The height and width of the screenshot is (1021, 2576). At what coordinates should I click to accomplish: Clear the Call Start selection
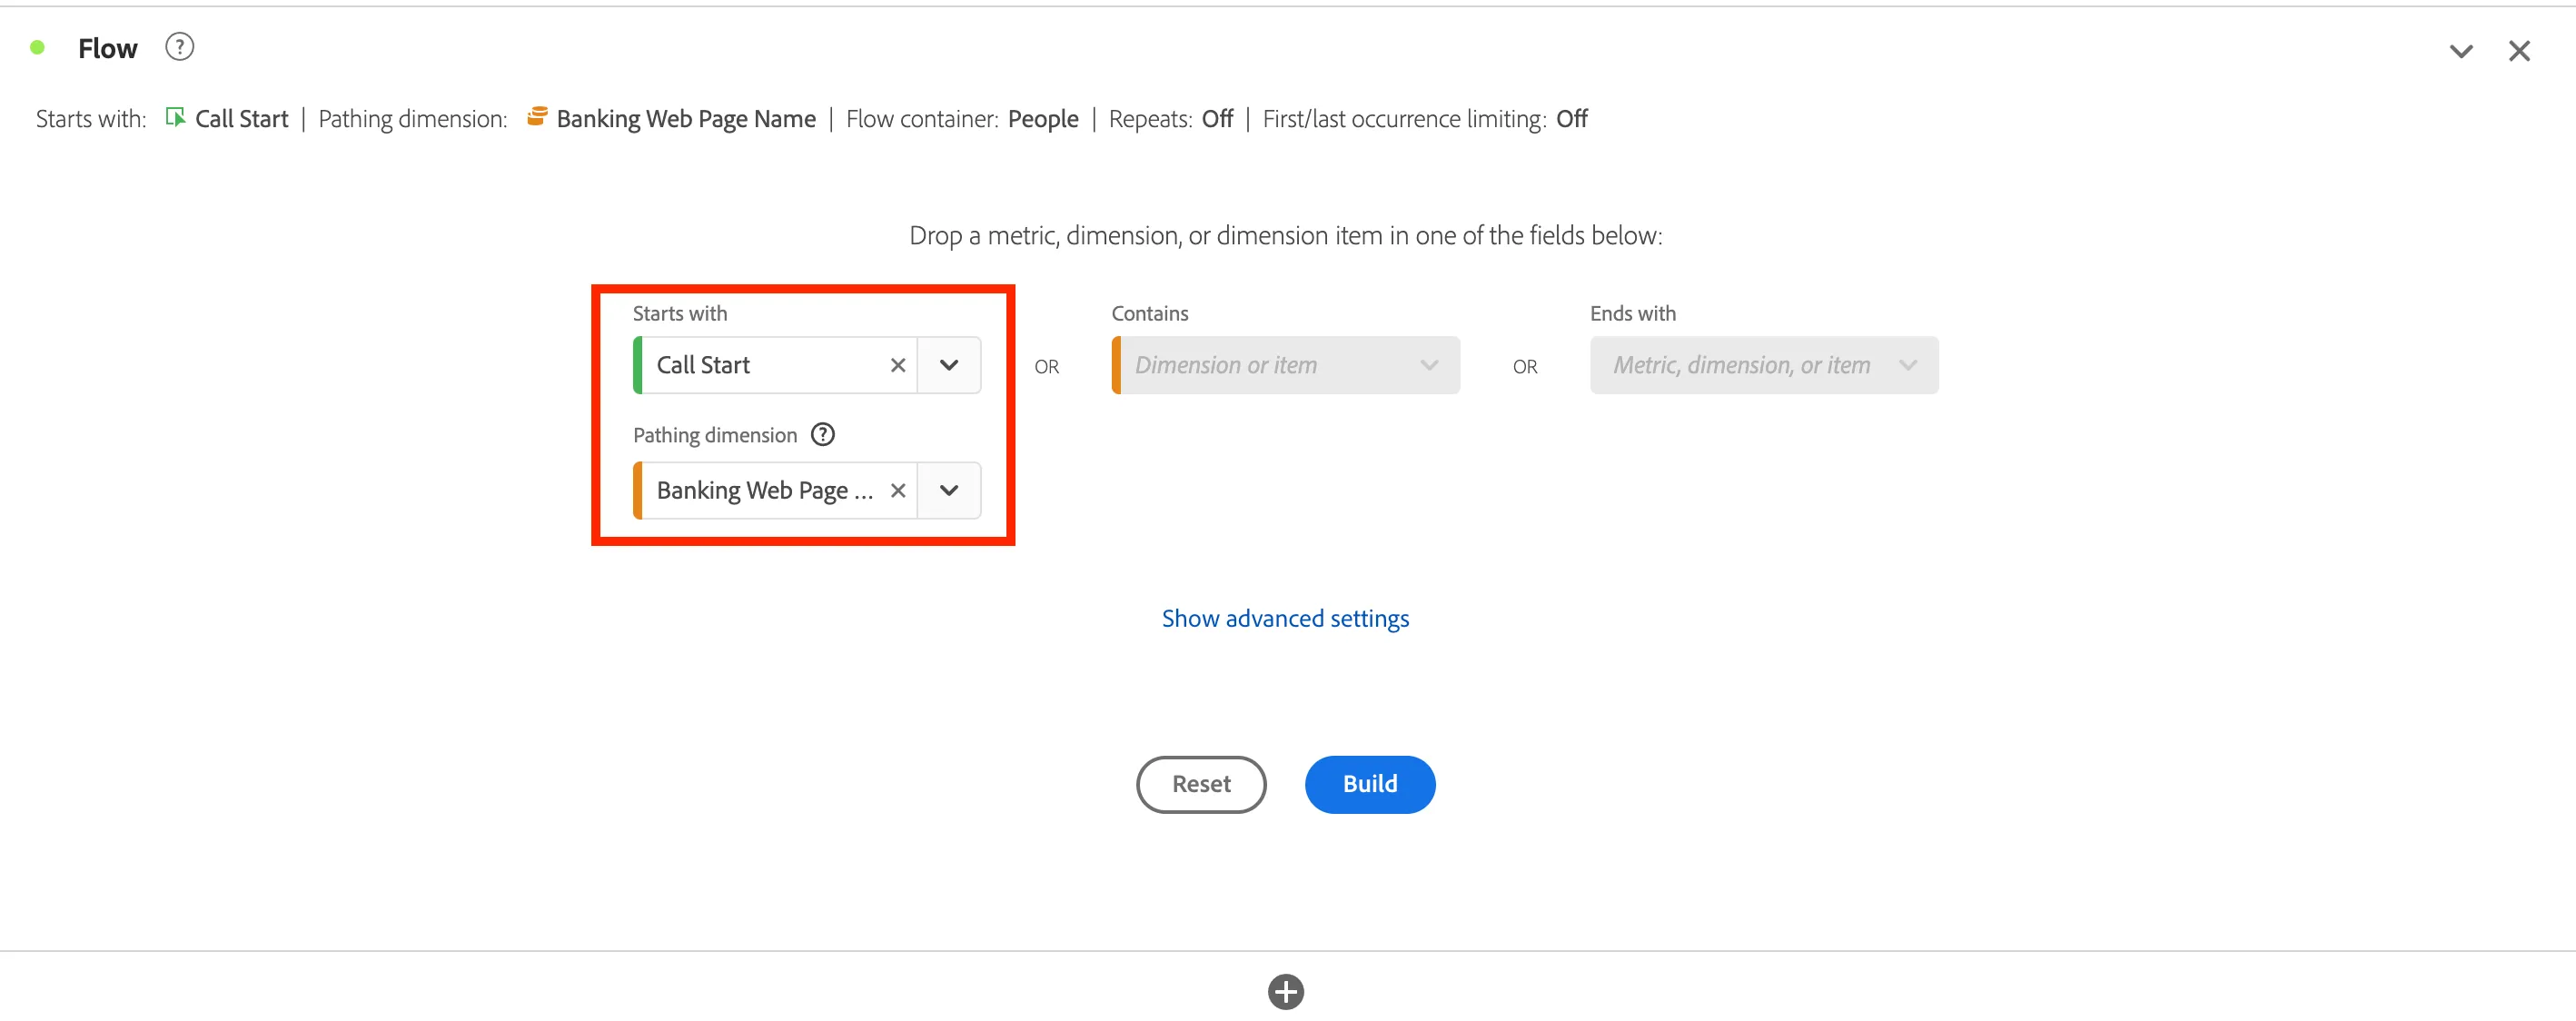pyautogui.click(x=897, y=365)
